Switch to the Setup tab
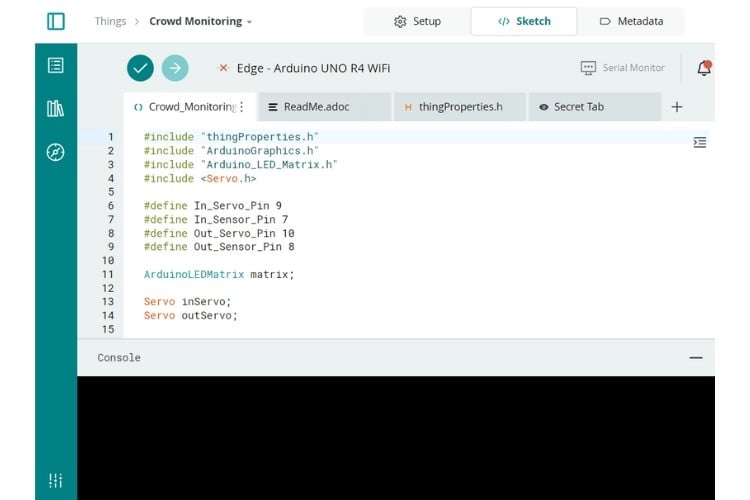Screen dimensions: 750x500 point(417,21)
